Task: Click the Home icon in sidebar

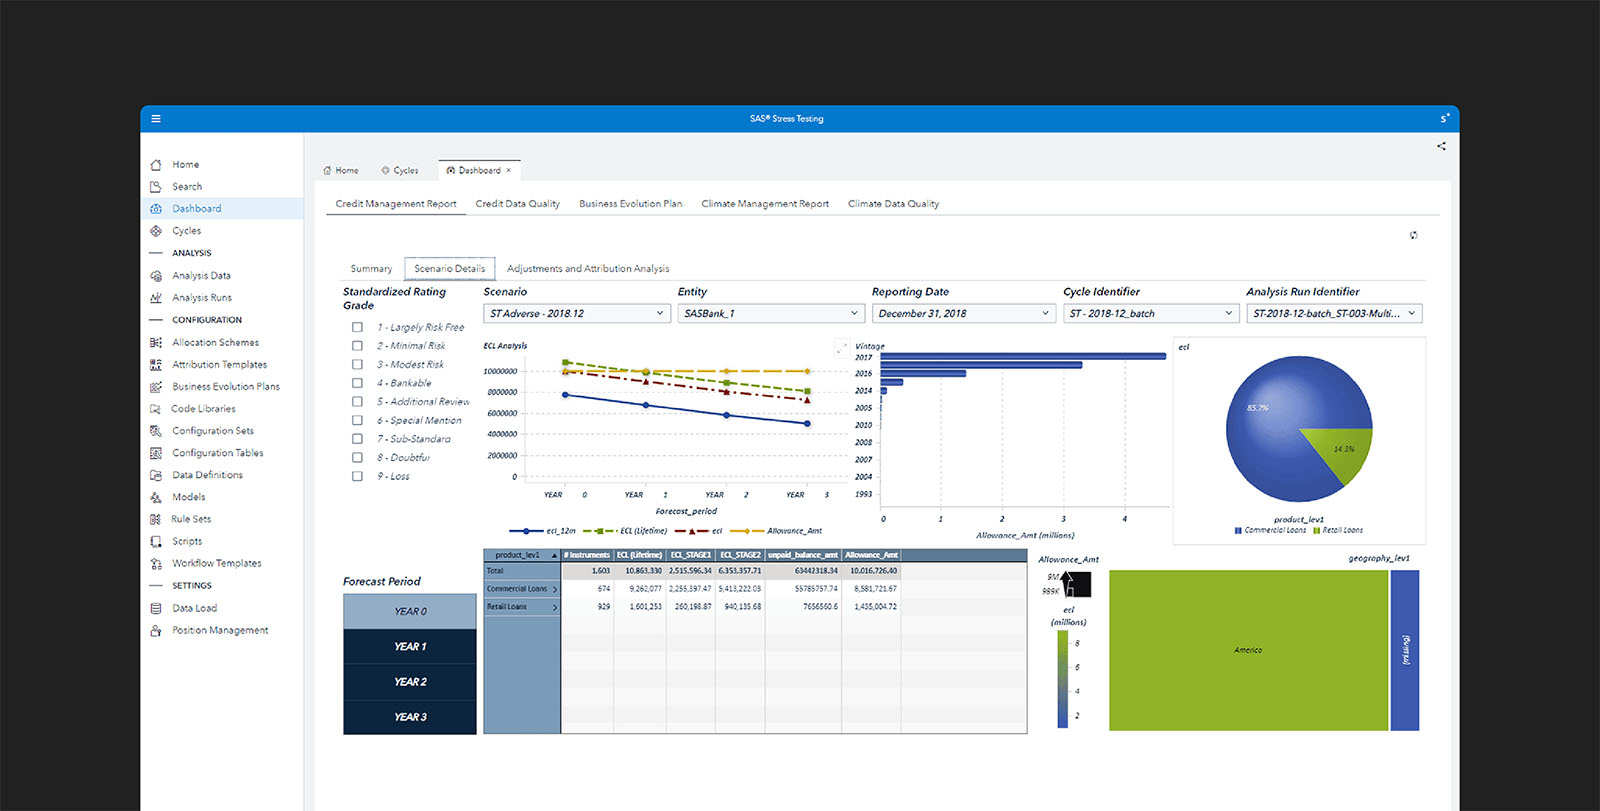Action: 156,165
